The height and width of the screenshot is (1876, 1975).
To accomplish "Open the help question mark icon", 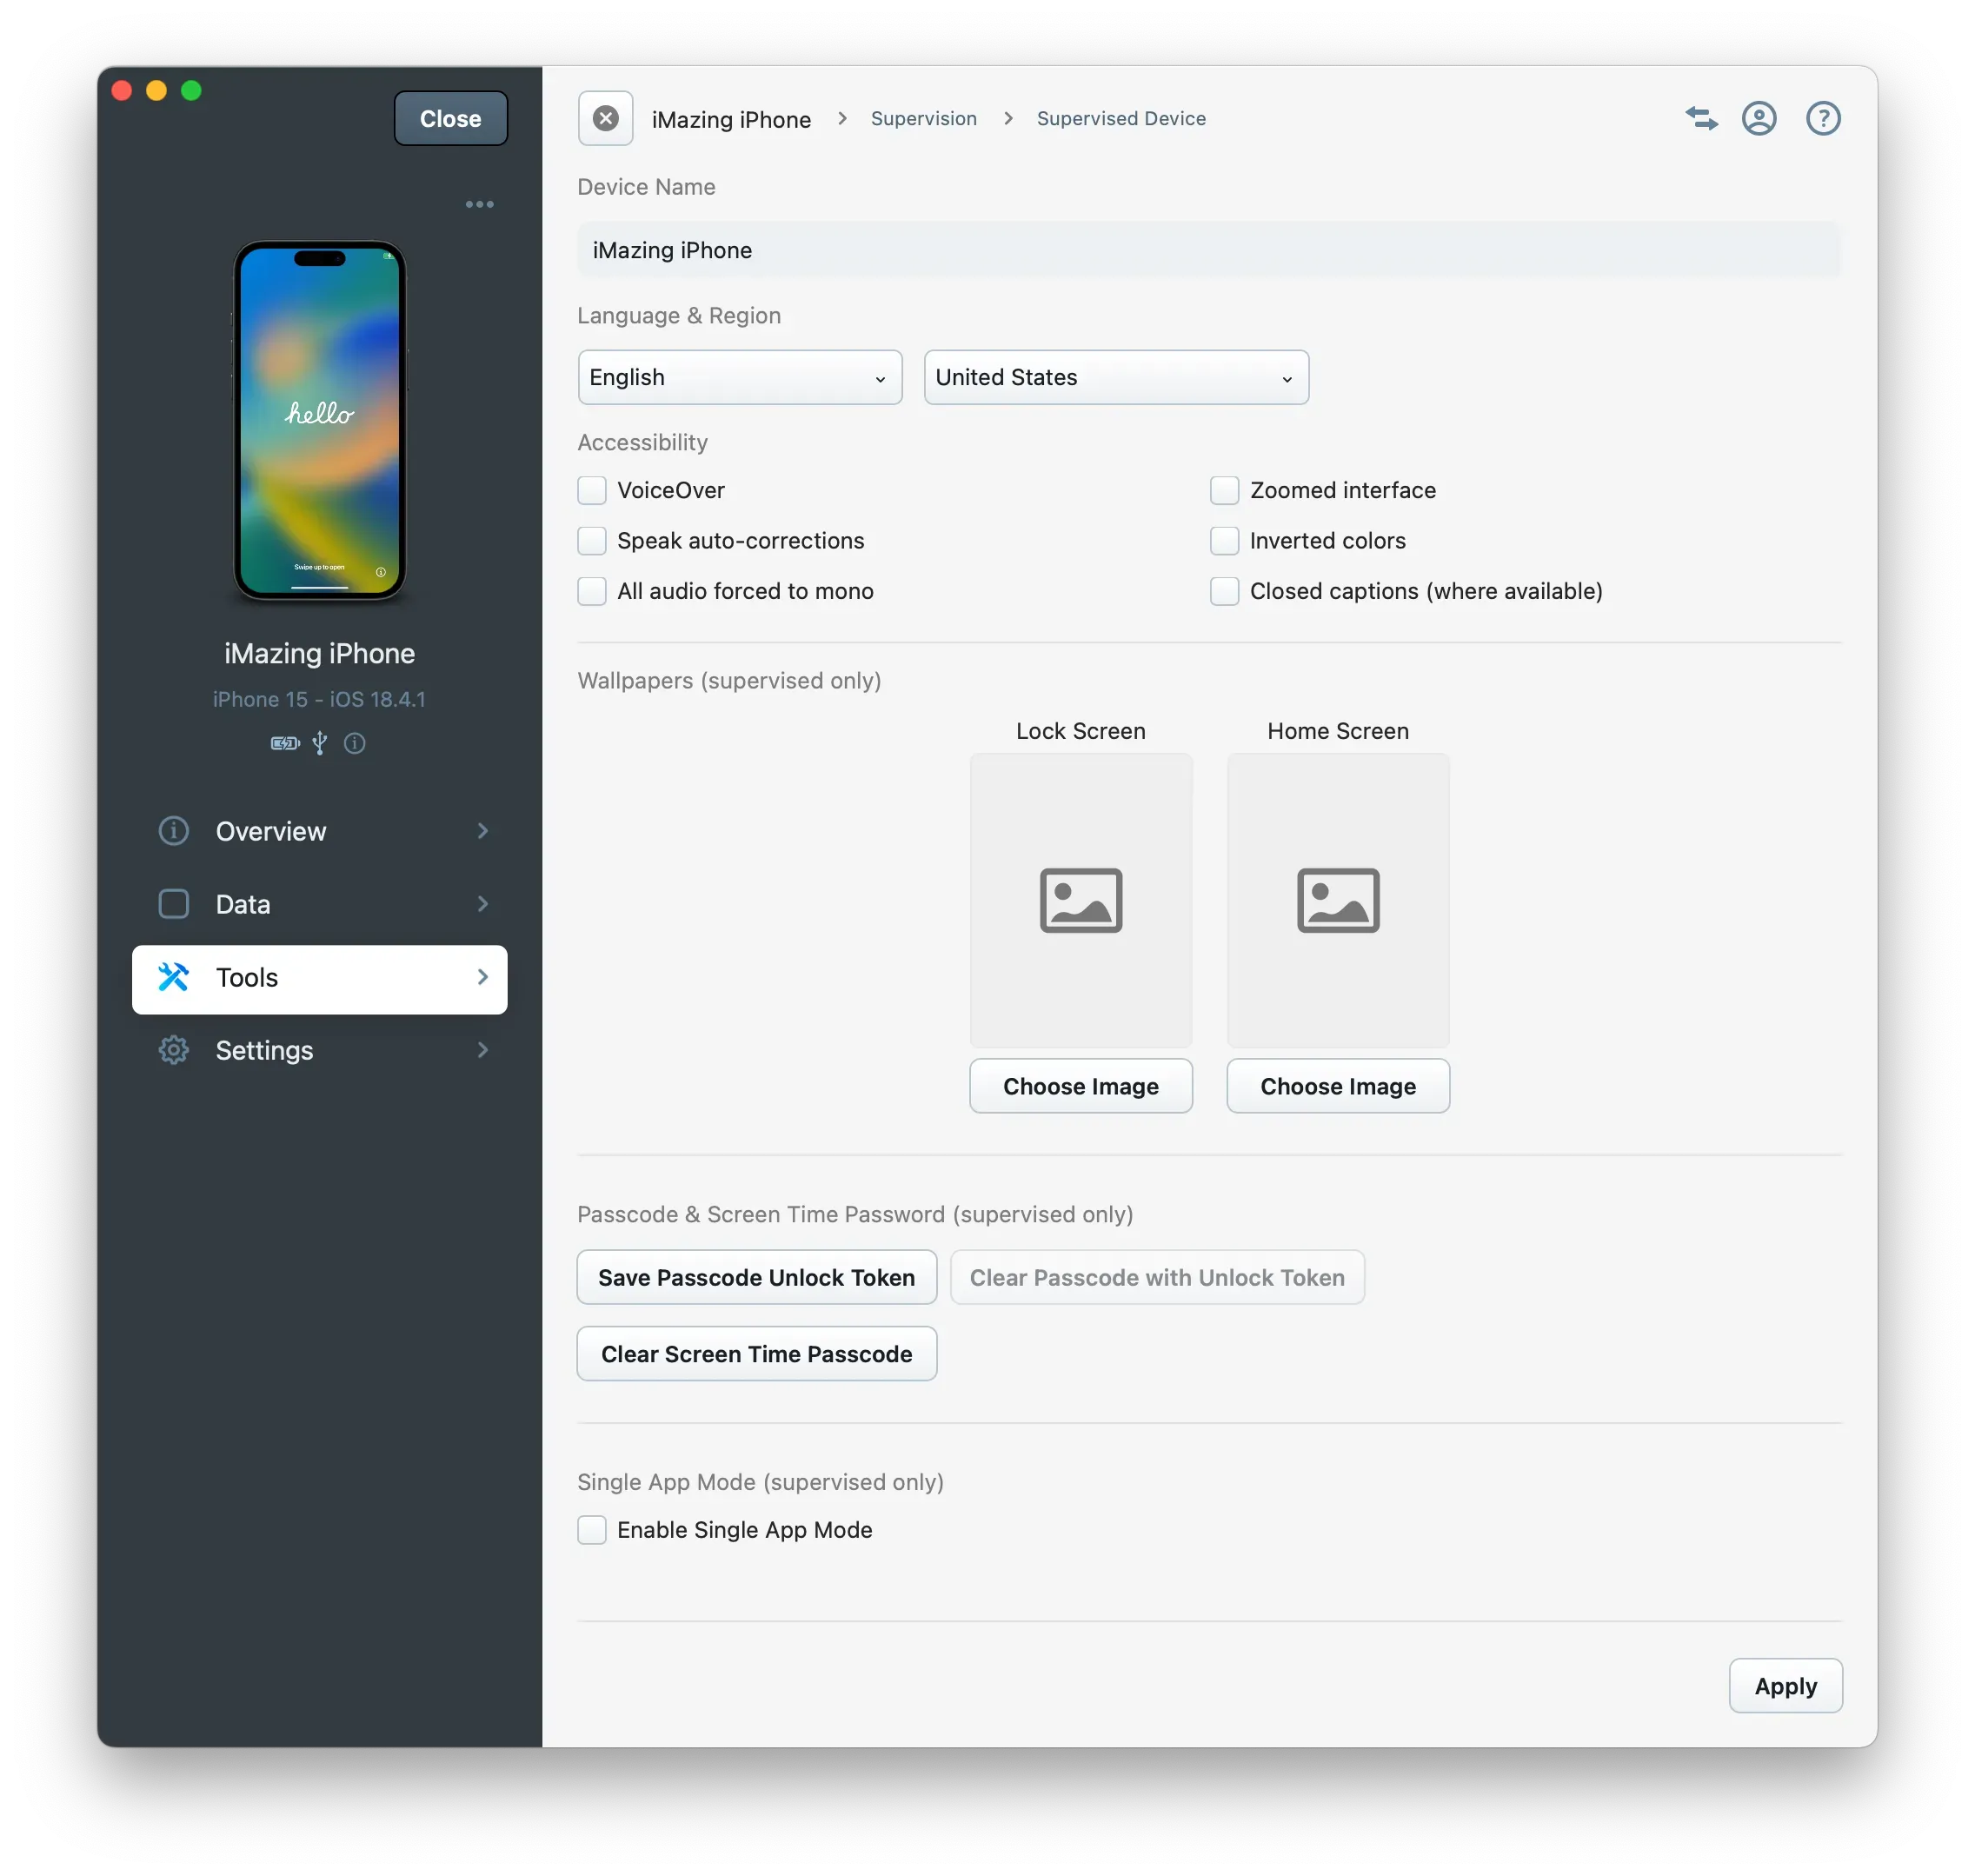I will coord(1822,118).
